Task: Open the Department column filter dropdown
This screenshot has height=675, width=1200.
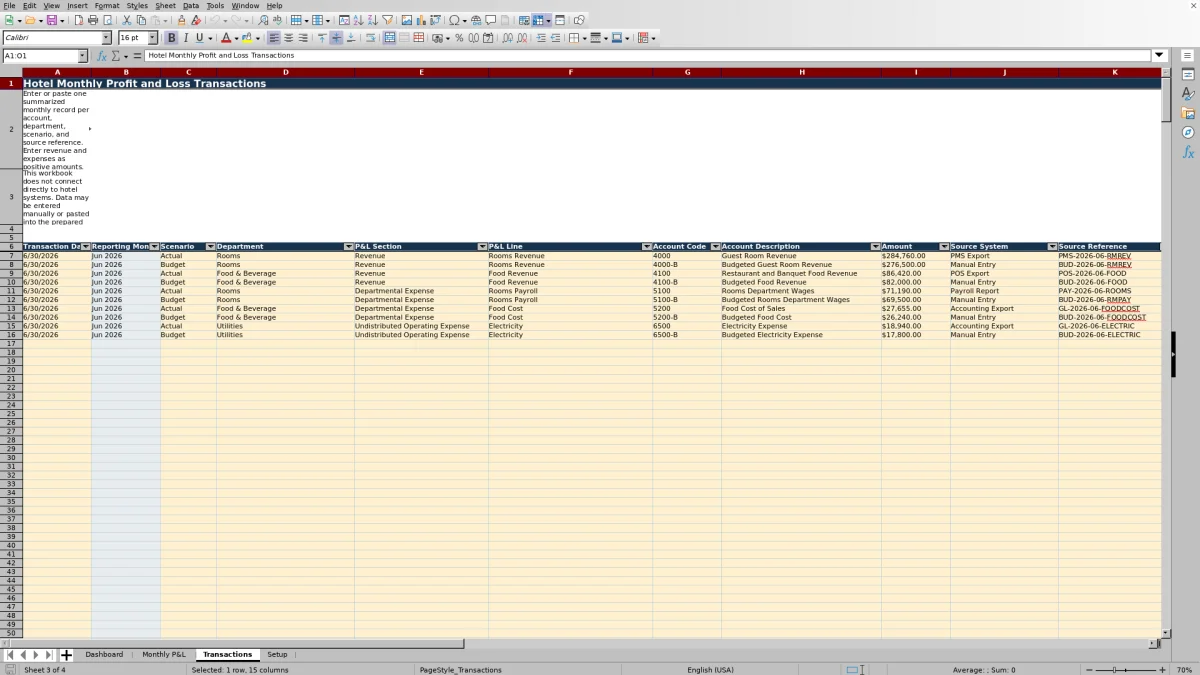Action: pos(348,246)
